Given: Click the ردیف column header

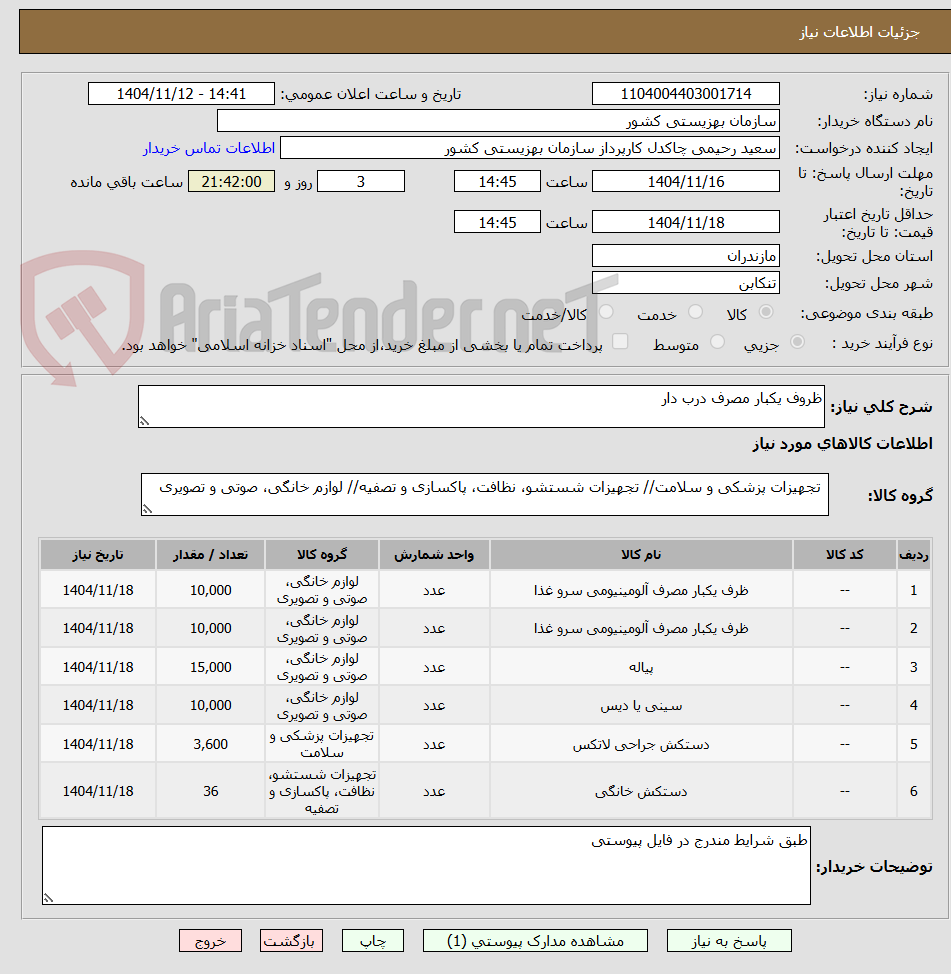Looking at the screenshot, I should 914,555.
